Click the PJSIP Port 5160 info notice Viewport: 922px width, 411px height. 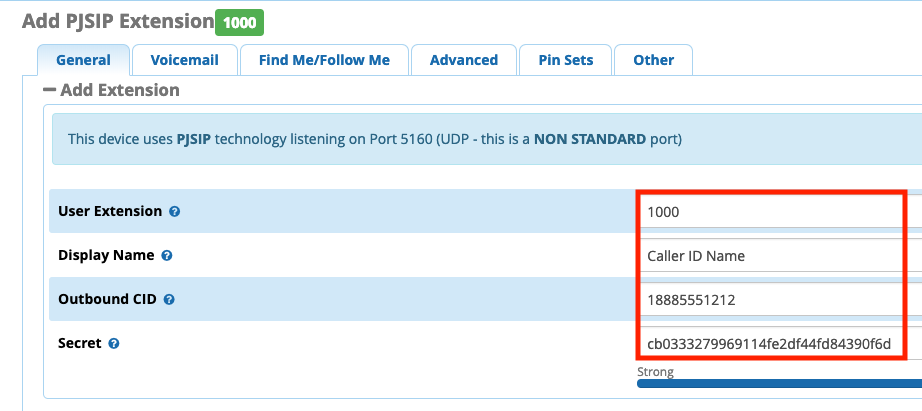click(x=487, y=140)
